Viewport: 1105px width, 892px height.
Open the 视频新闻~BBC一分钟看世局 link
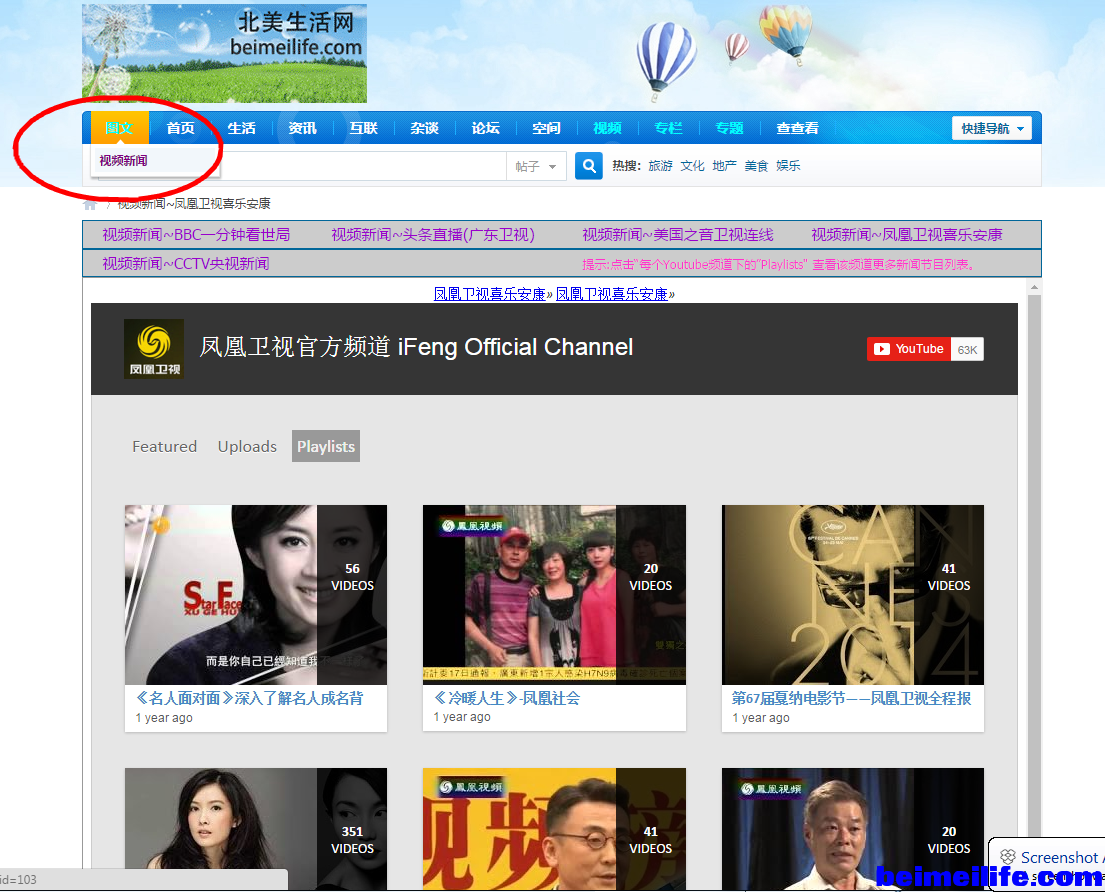pos(196,235)
